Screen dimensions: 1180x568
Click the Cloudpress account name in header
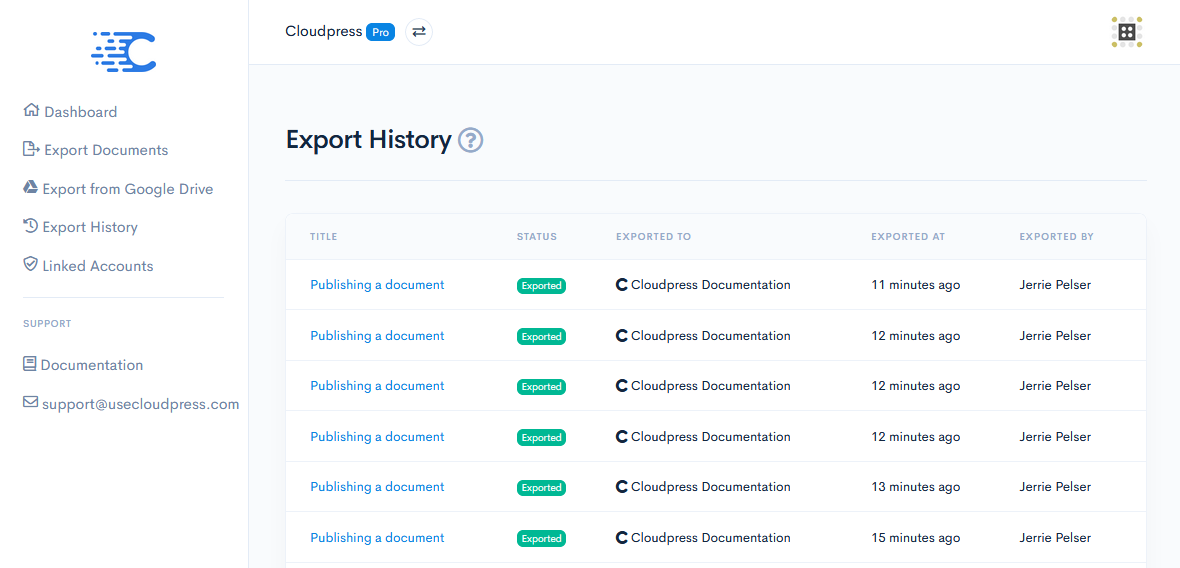pyautogui.click(x=324, y=32)
